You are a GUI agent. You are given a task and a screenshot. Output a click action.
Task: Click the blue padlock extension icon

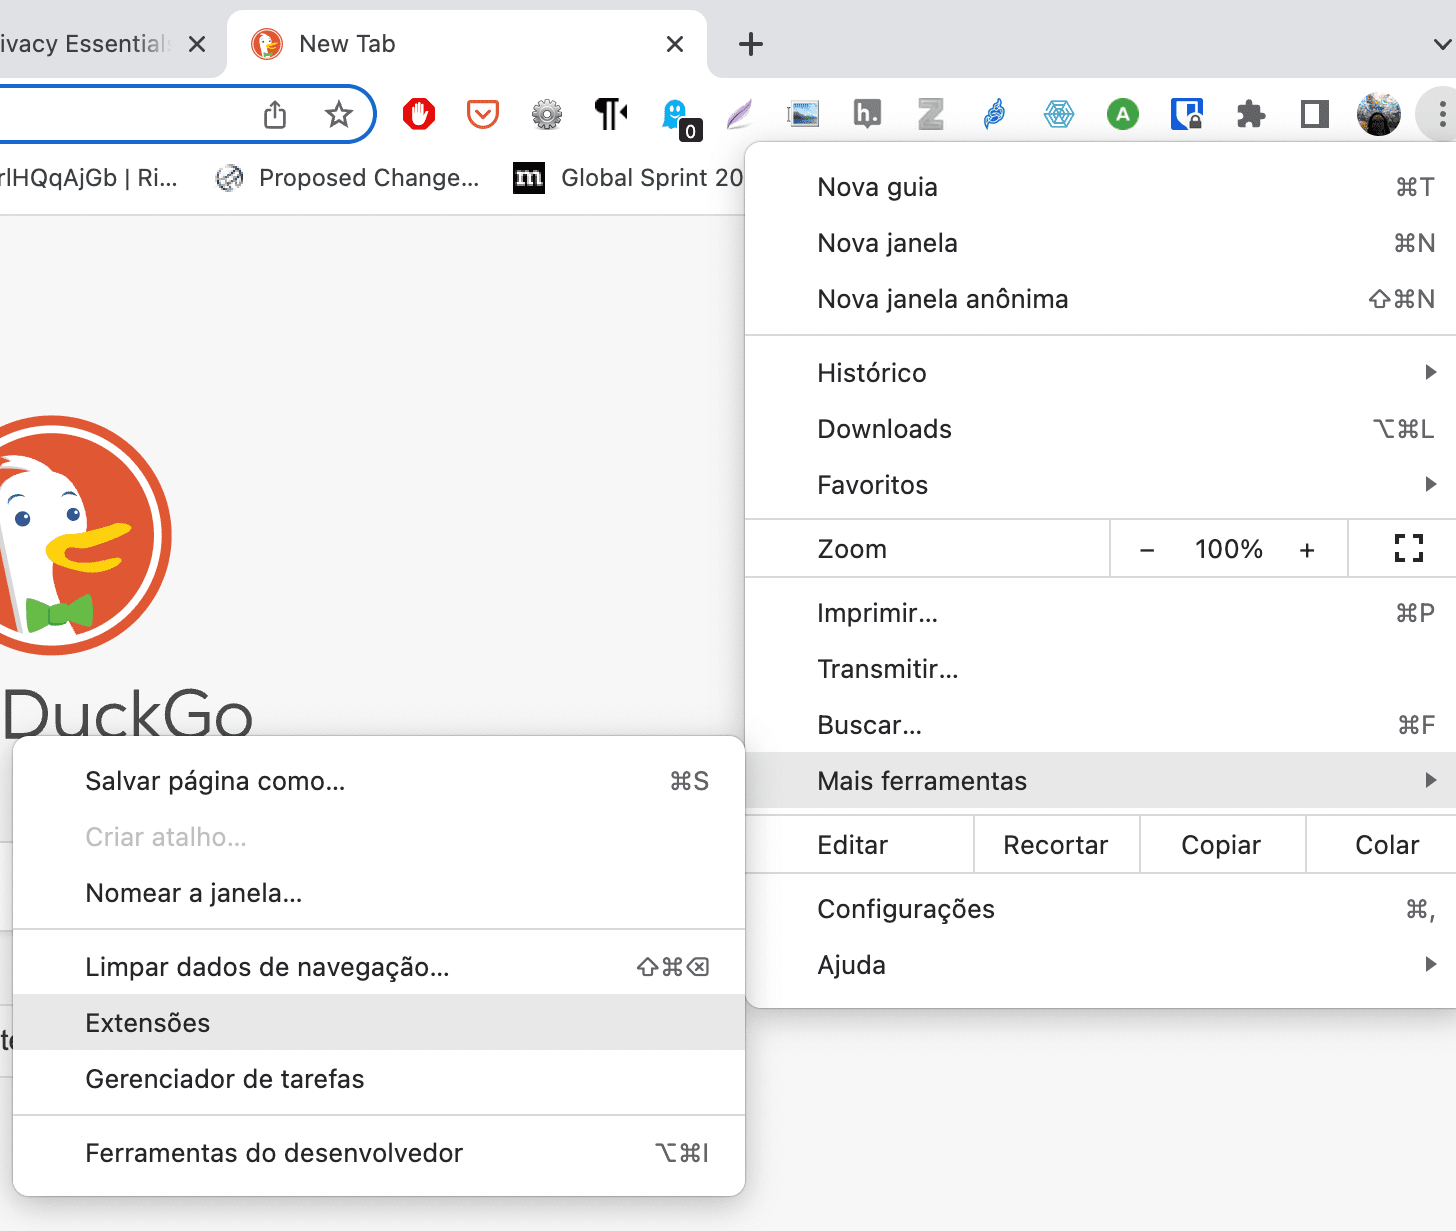[1187, 114]
